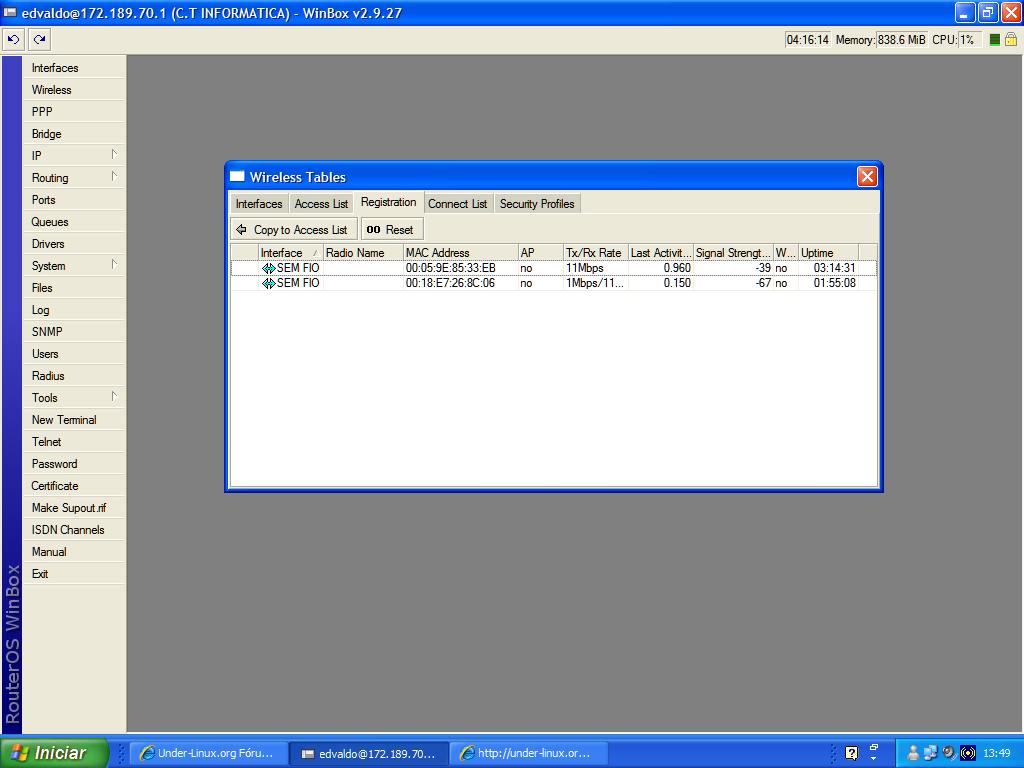The image size is (1024, 768).
Task: Sort by the Radio Name column header
Action: [x=363, y=253]
